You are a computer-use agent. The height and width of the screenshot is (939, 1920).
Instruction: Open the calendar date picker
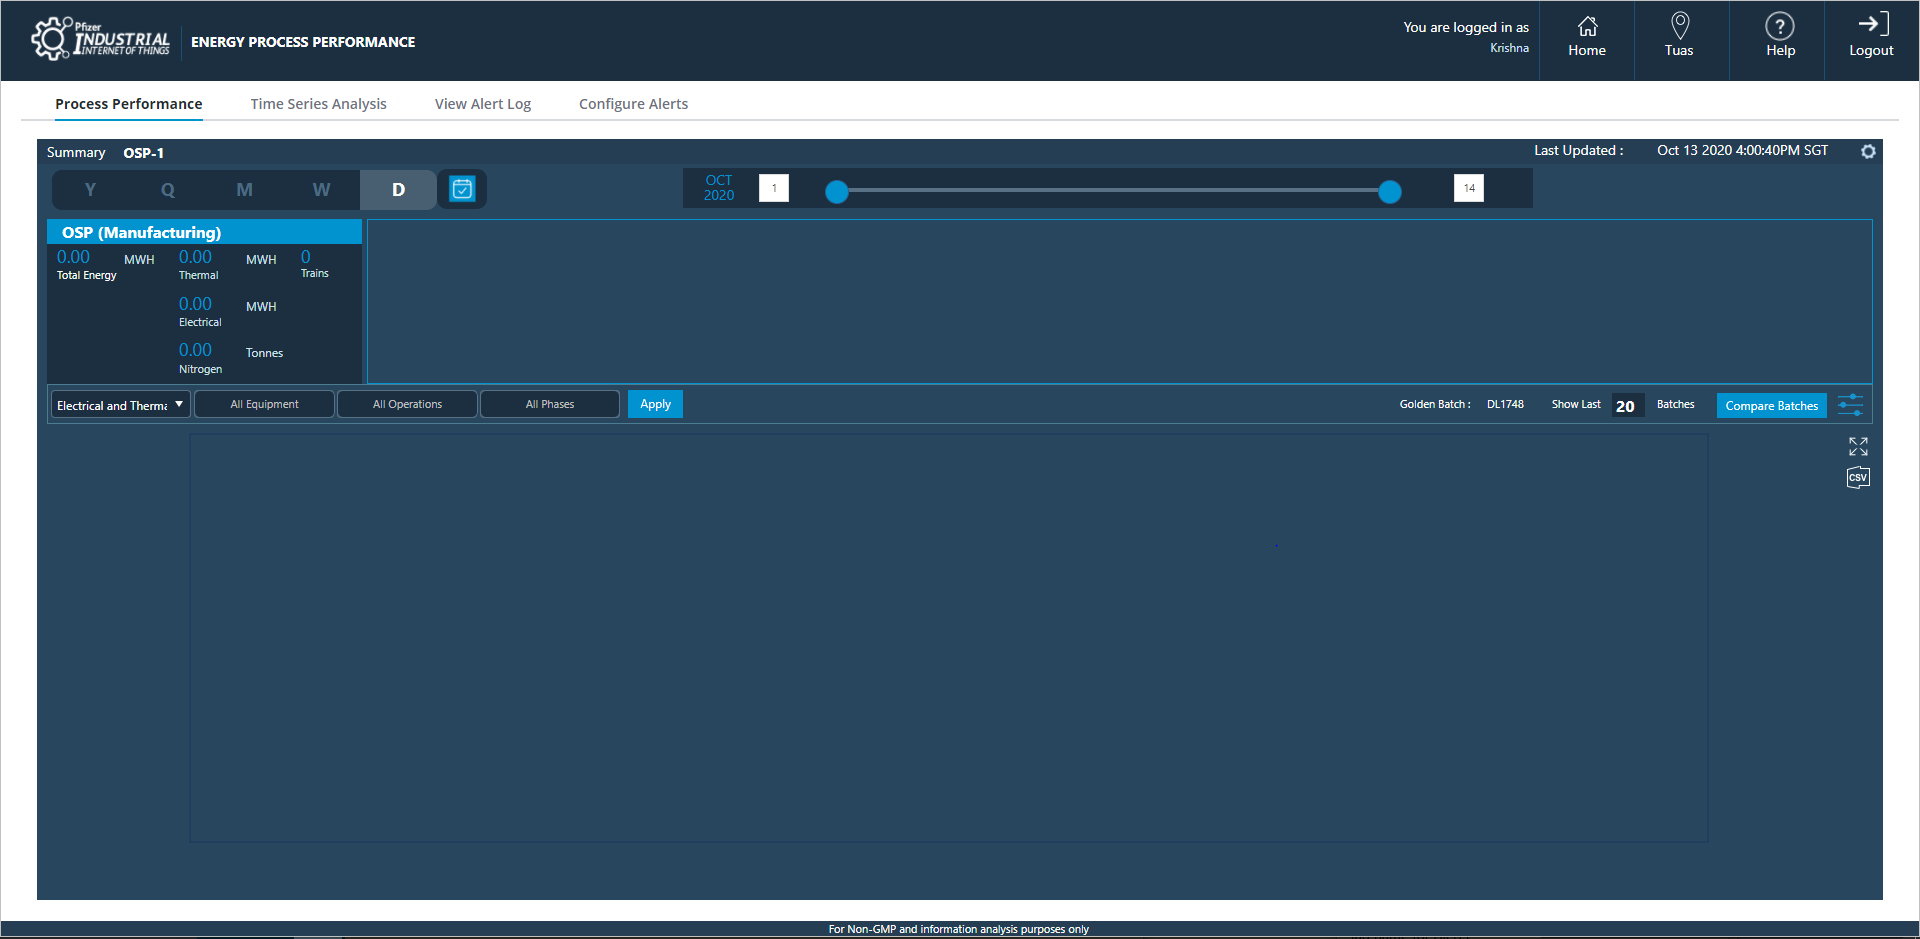[x=462, y=188]
